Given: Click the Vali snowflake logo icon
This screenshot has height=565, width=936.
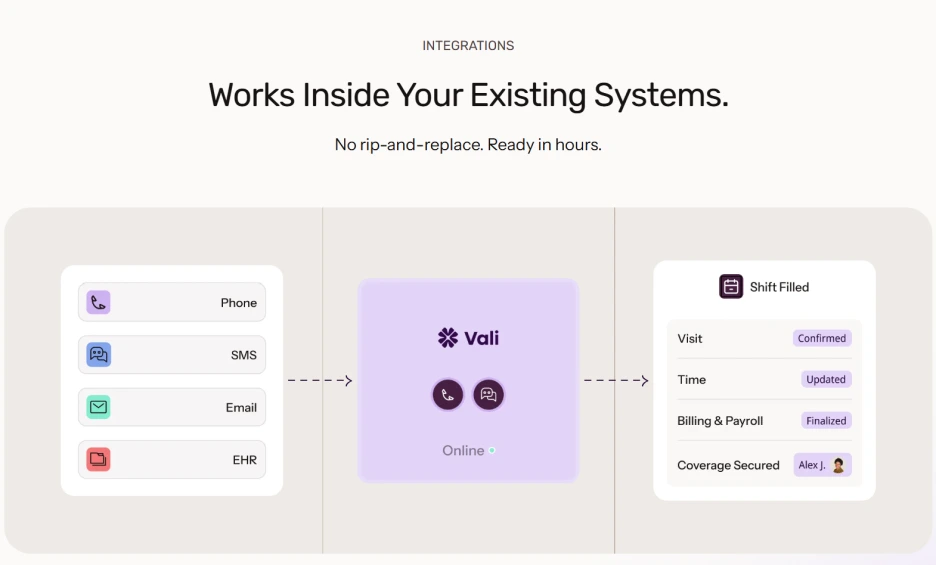Looking at the screenshot, I should point(448,338).
